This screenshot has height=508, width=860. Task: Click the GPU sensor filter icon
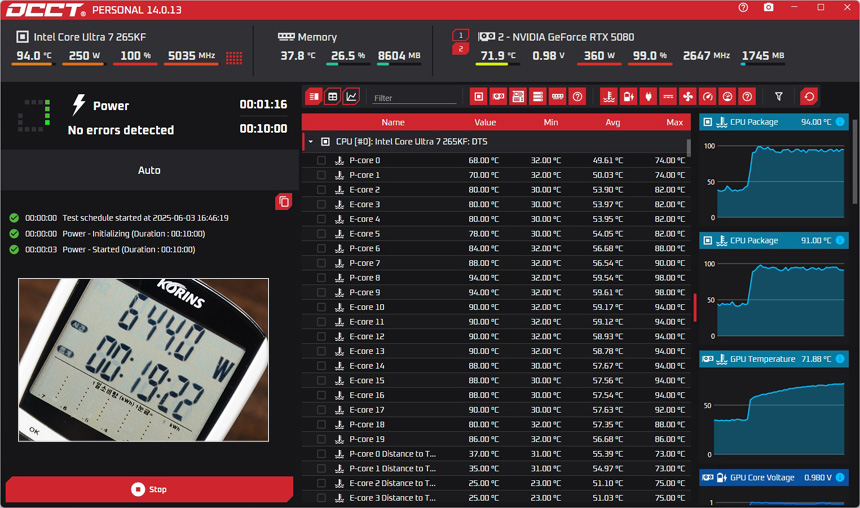tap(498, 97)
